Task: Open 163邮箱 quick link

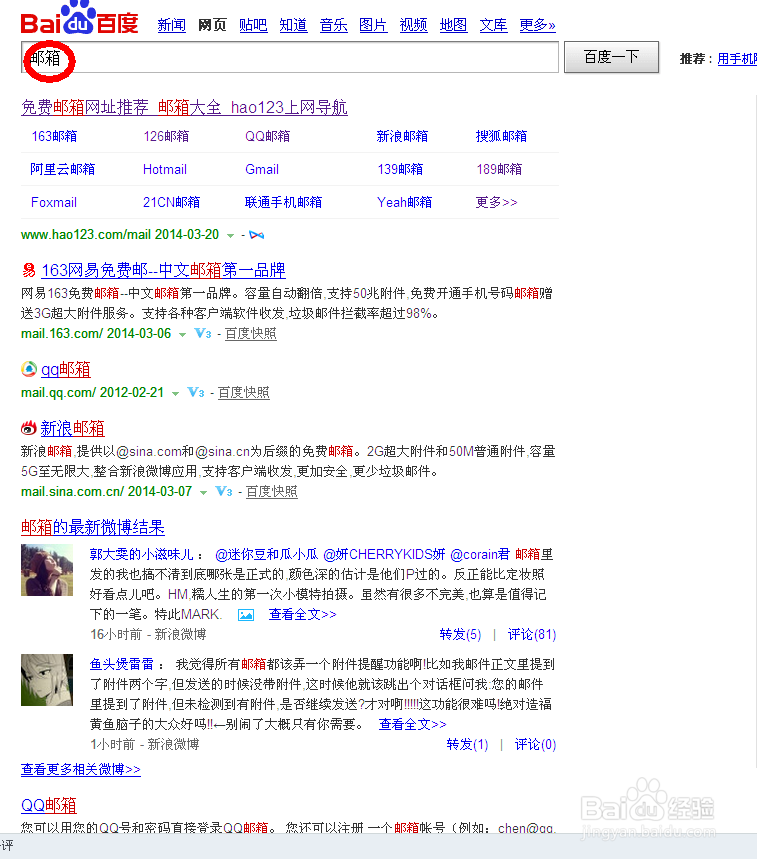Action: (54, 136)
